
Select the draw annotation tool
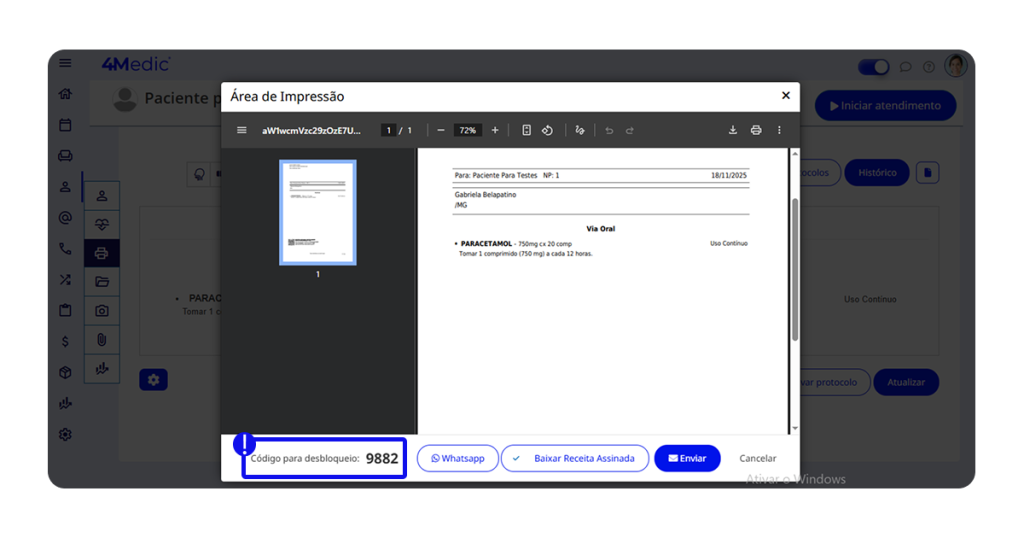tap(579, 130)
